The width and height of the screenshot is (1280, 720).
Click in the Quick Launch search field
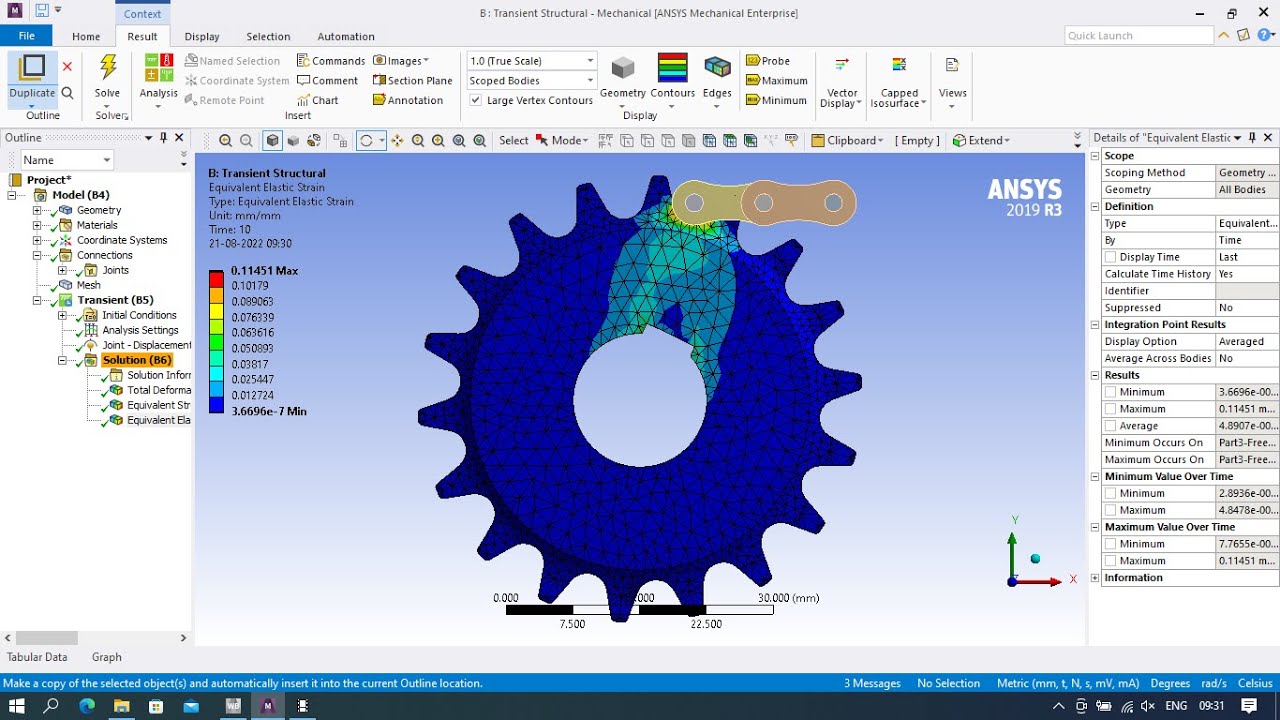click(x=1139, y=35)
